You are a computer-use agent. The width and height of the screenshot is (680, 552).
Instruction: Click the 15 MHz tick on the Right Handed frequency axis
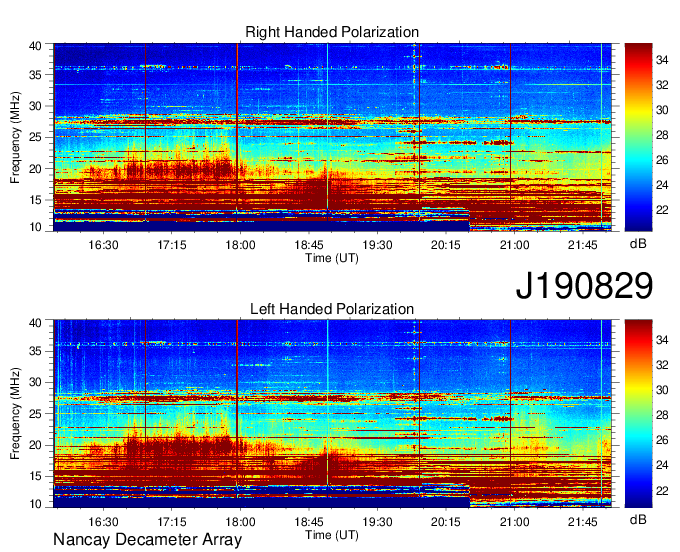pos(36,200)
